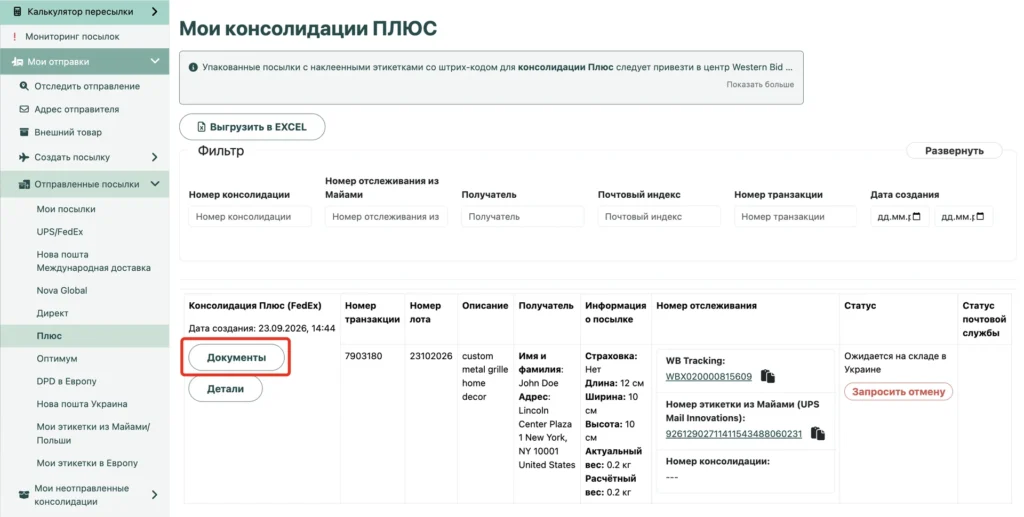Click Развернуть to expand the filter
This screenshot has width=1024, height=517.
pyautogui.click(x=954, y=151)
